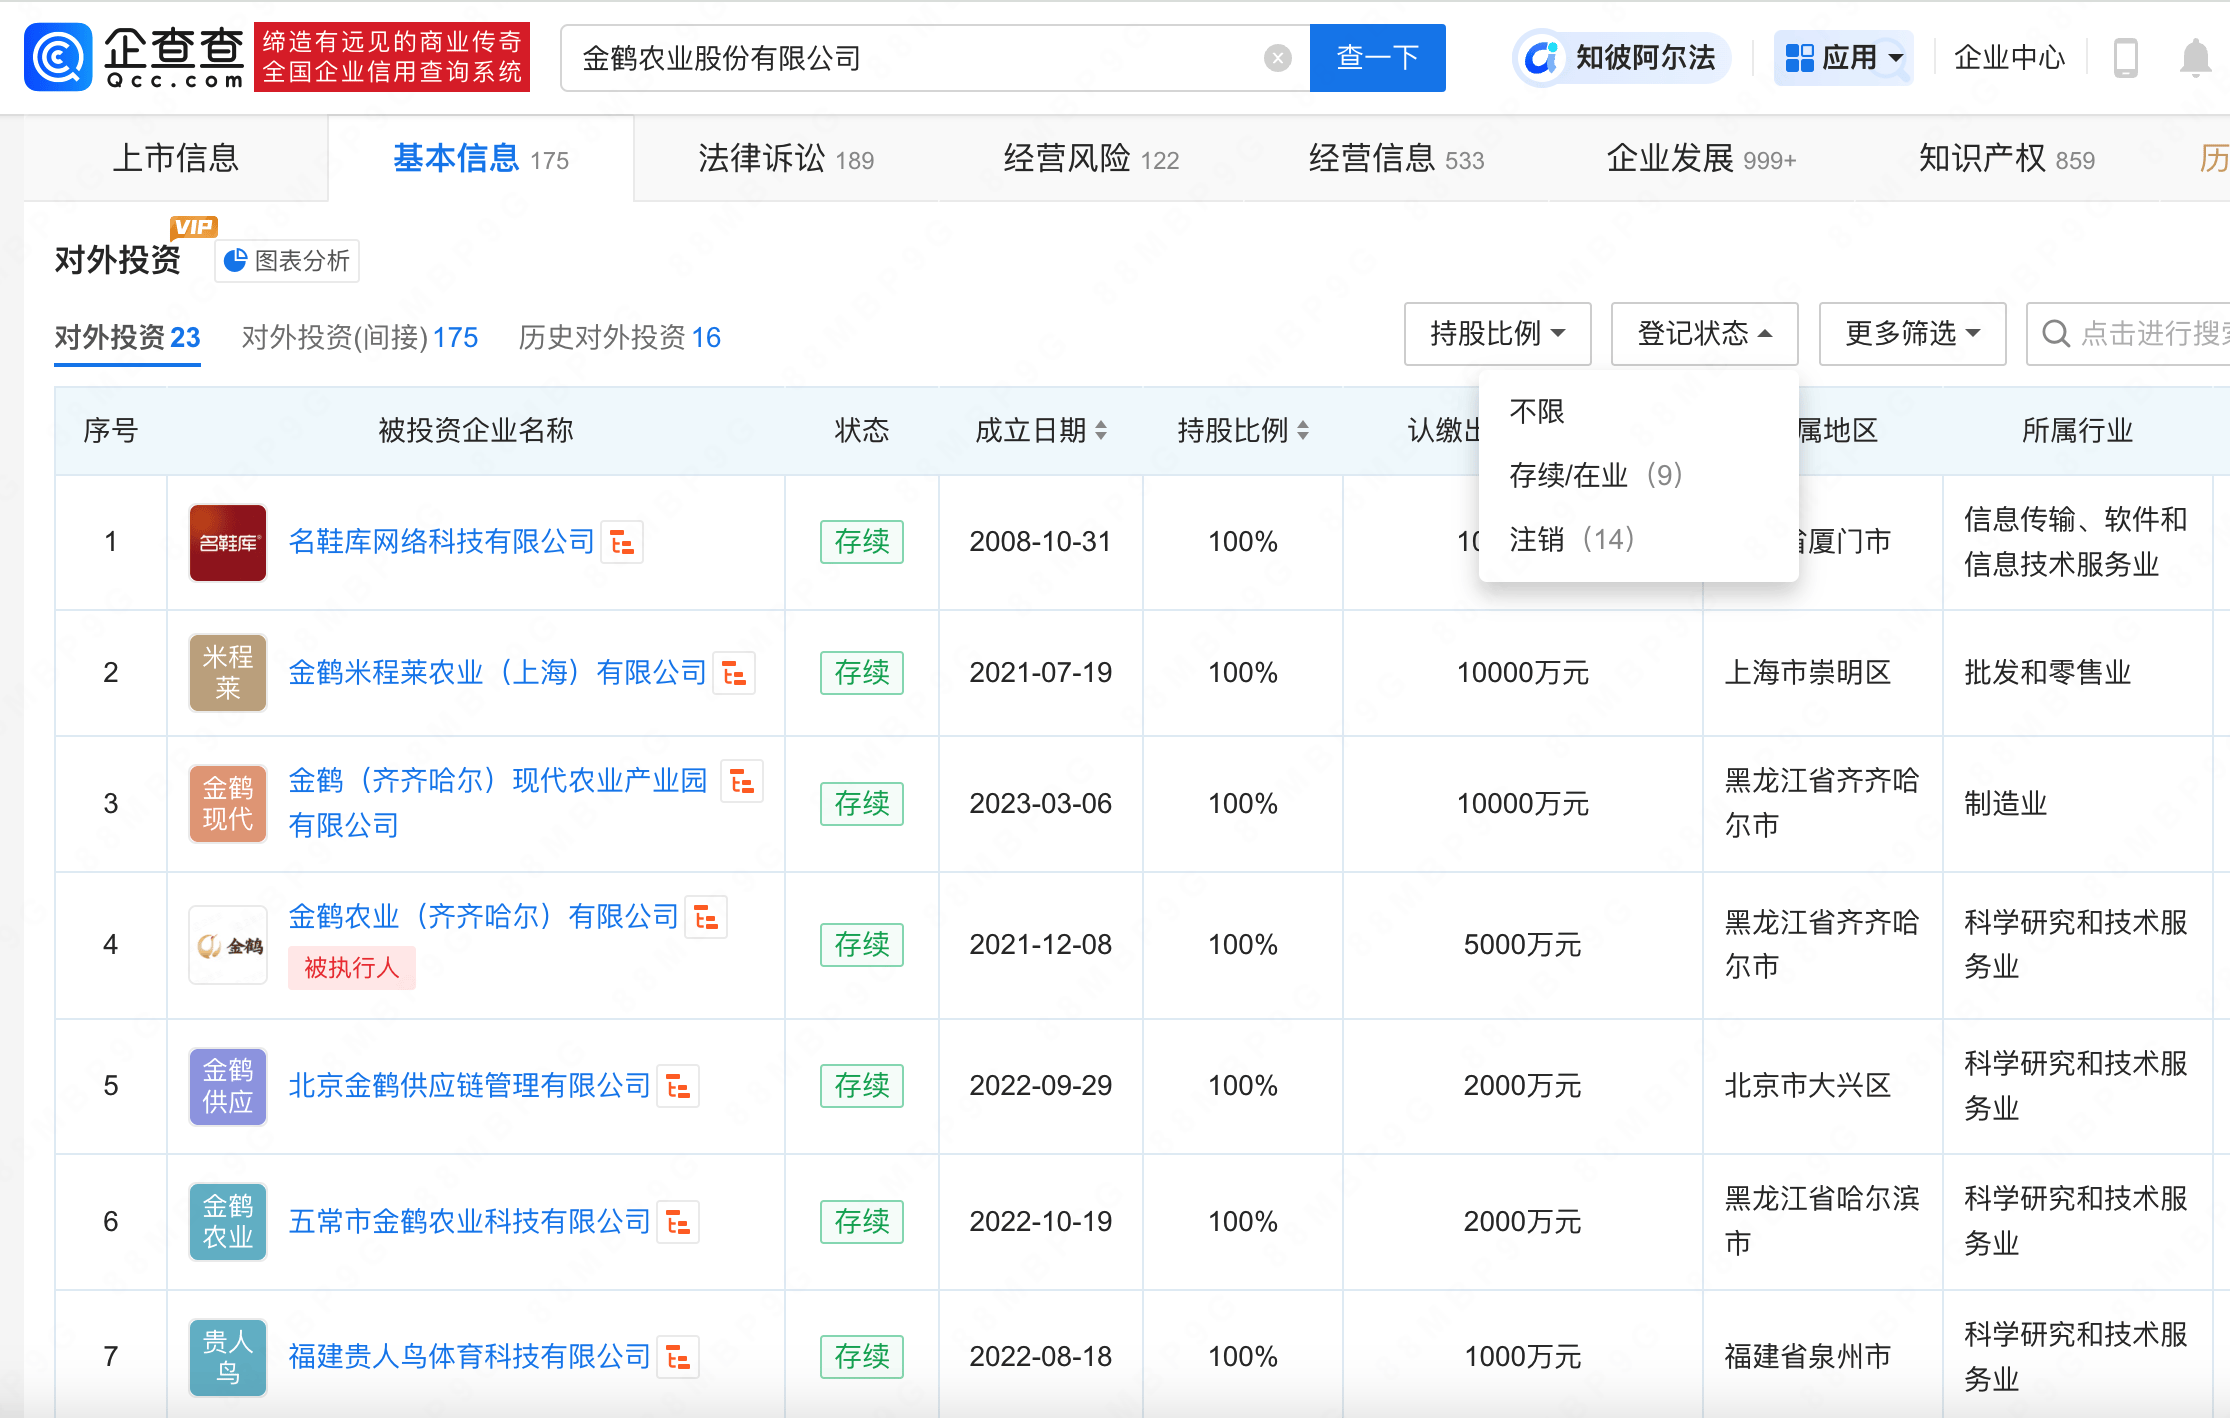Open 五常市金鹤农业科技有限公司 link
Image resolution: width=2230 pixels, height=1418 pixels.
coord(469,1222)
